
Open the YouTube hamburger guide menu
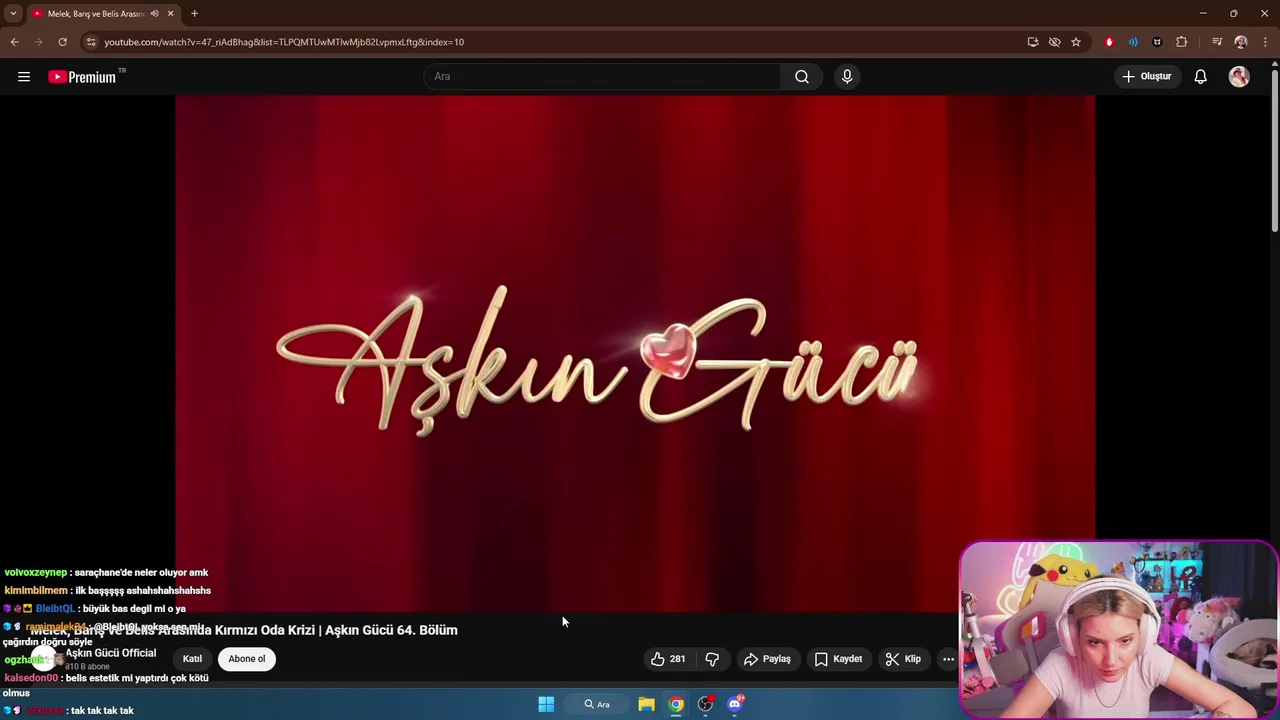pyautogui.click(x=24, y=76)
